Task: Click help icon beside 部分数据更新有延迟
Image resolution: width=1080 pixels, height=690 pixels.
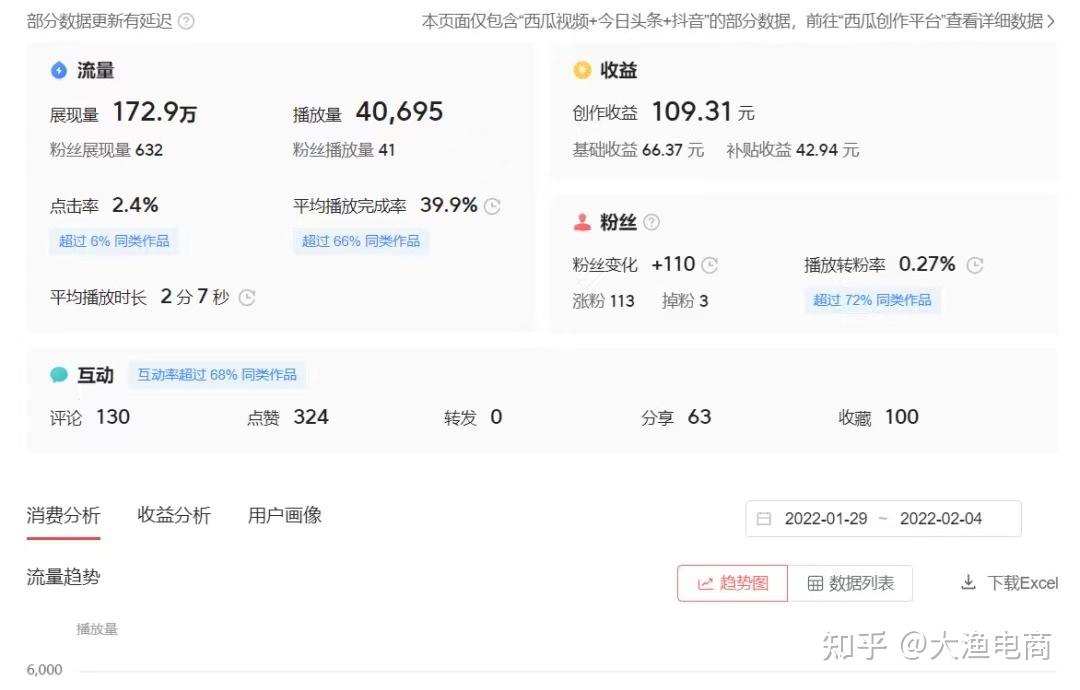Action: [186, 21]
